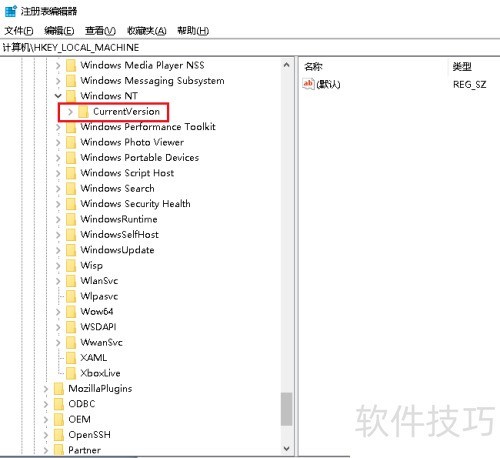Click the WlanSvc folder icon
The image size is (500, 458).
click(x=71, y=281)
